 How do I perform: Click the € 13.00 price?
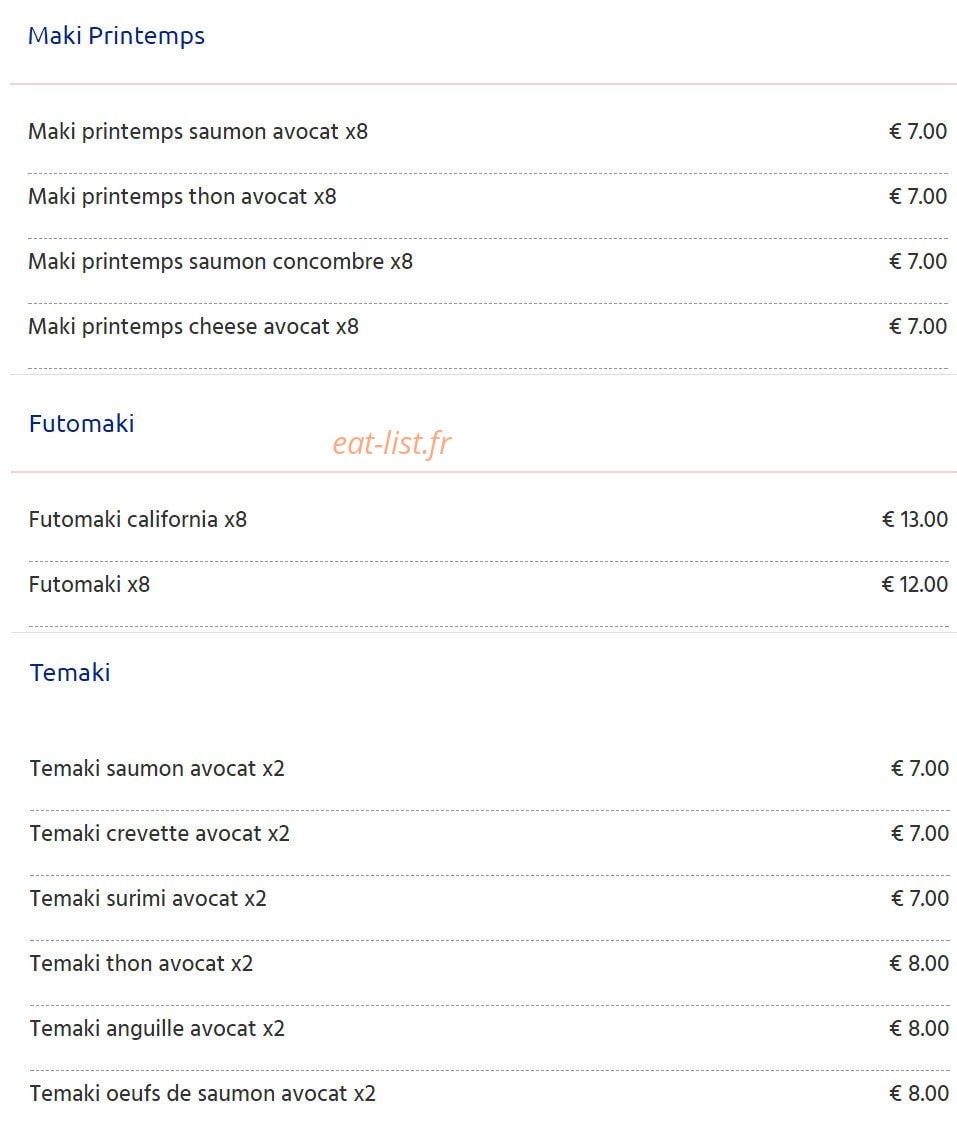[x=914, y=519]
